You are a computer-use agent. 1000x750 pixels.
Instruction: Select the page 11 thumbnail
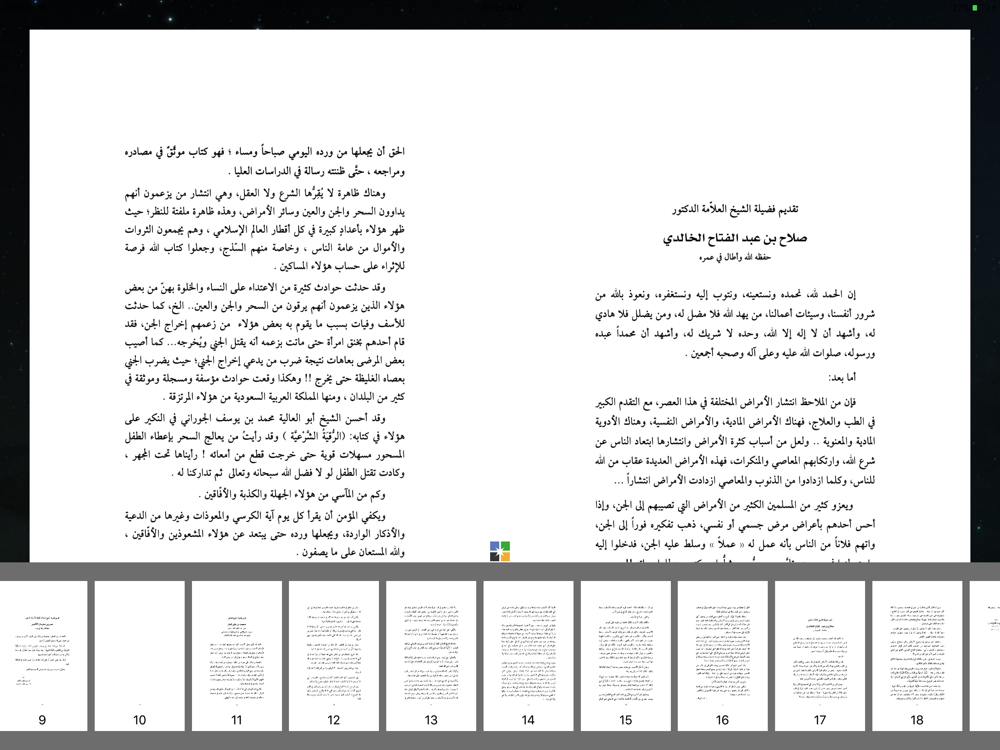237,656
